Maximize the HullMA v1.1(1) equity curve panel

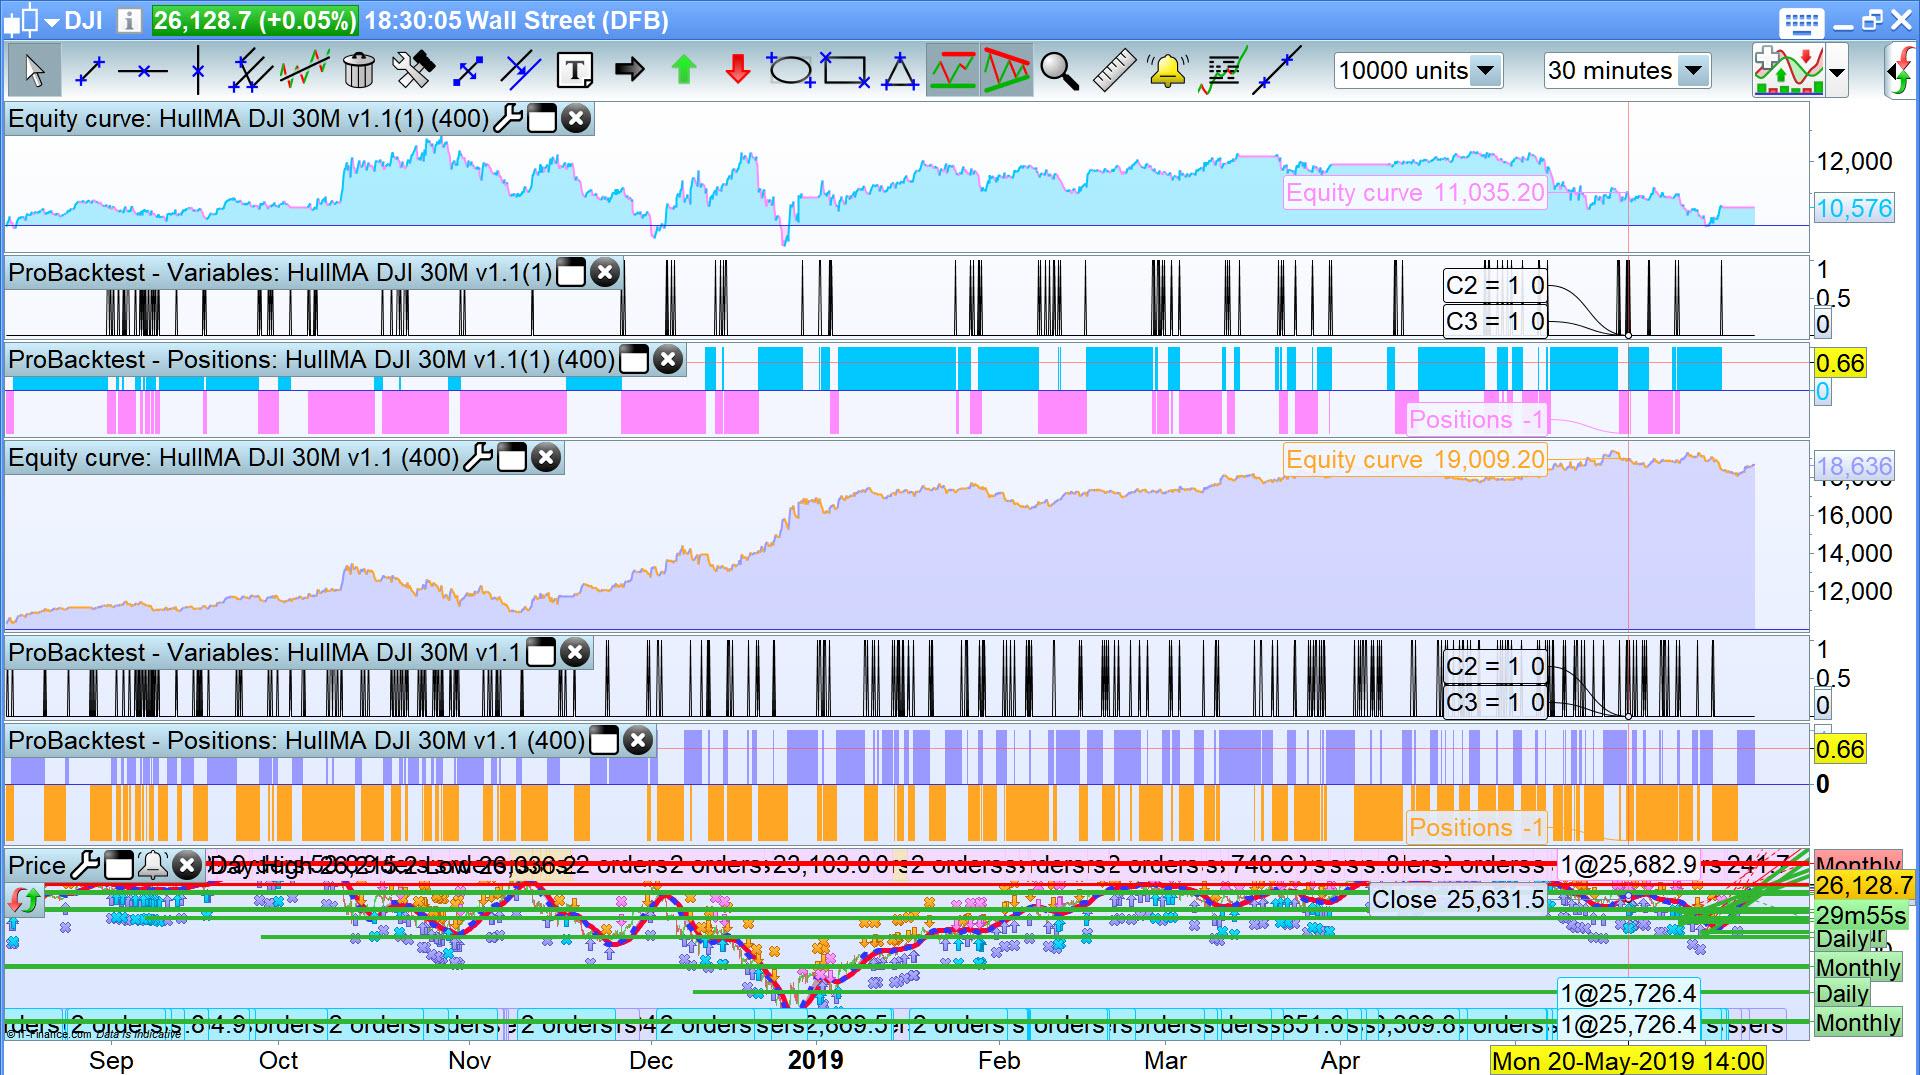(542, 119)
